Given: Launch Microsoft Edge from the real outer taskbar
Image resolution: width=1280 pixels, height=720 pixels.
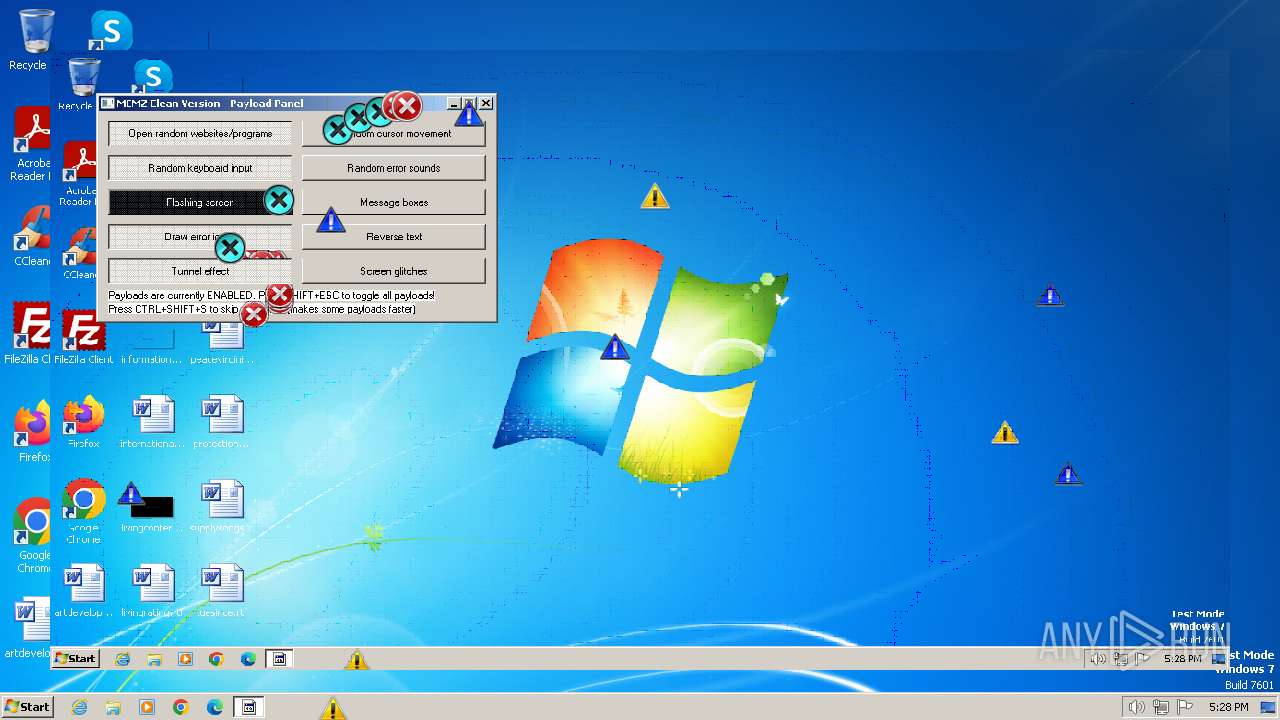Looking at the screenshot, I should click(x=215, y=707).
